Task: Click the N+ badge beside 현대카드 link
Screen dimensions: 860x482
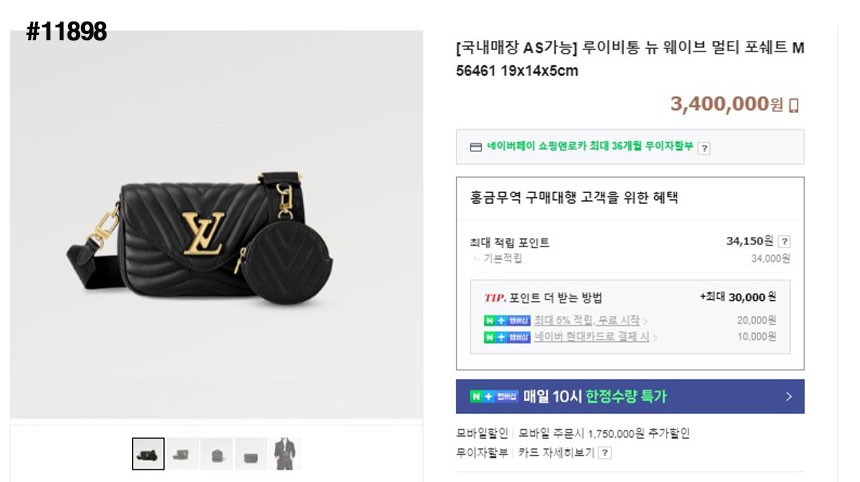Action: tap(507, 337)
